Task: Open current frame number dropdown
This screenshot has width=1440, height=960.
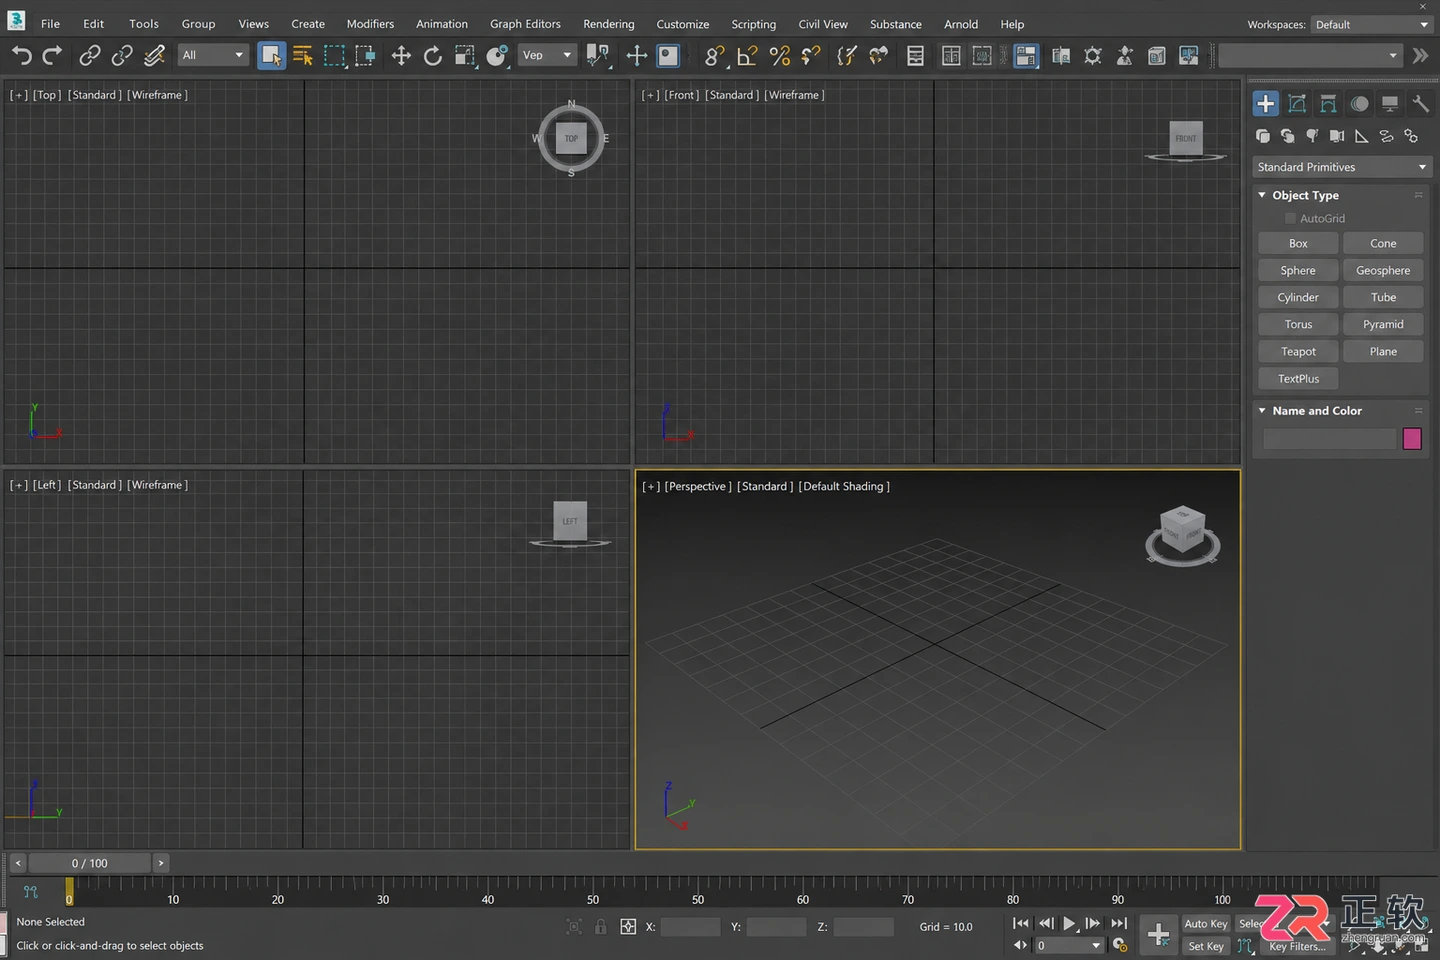Action: coord(1069,945)
